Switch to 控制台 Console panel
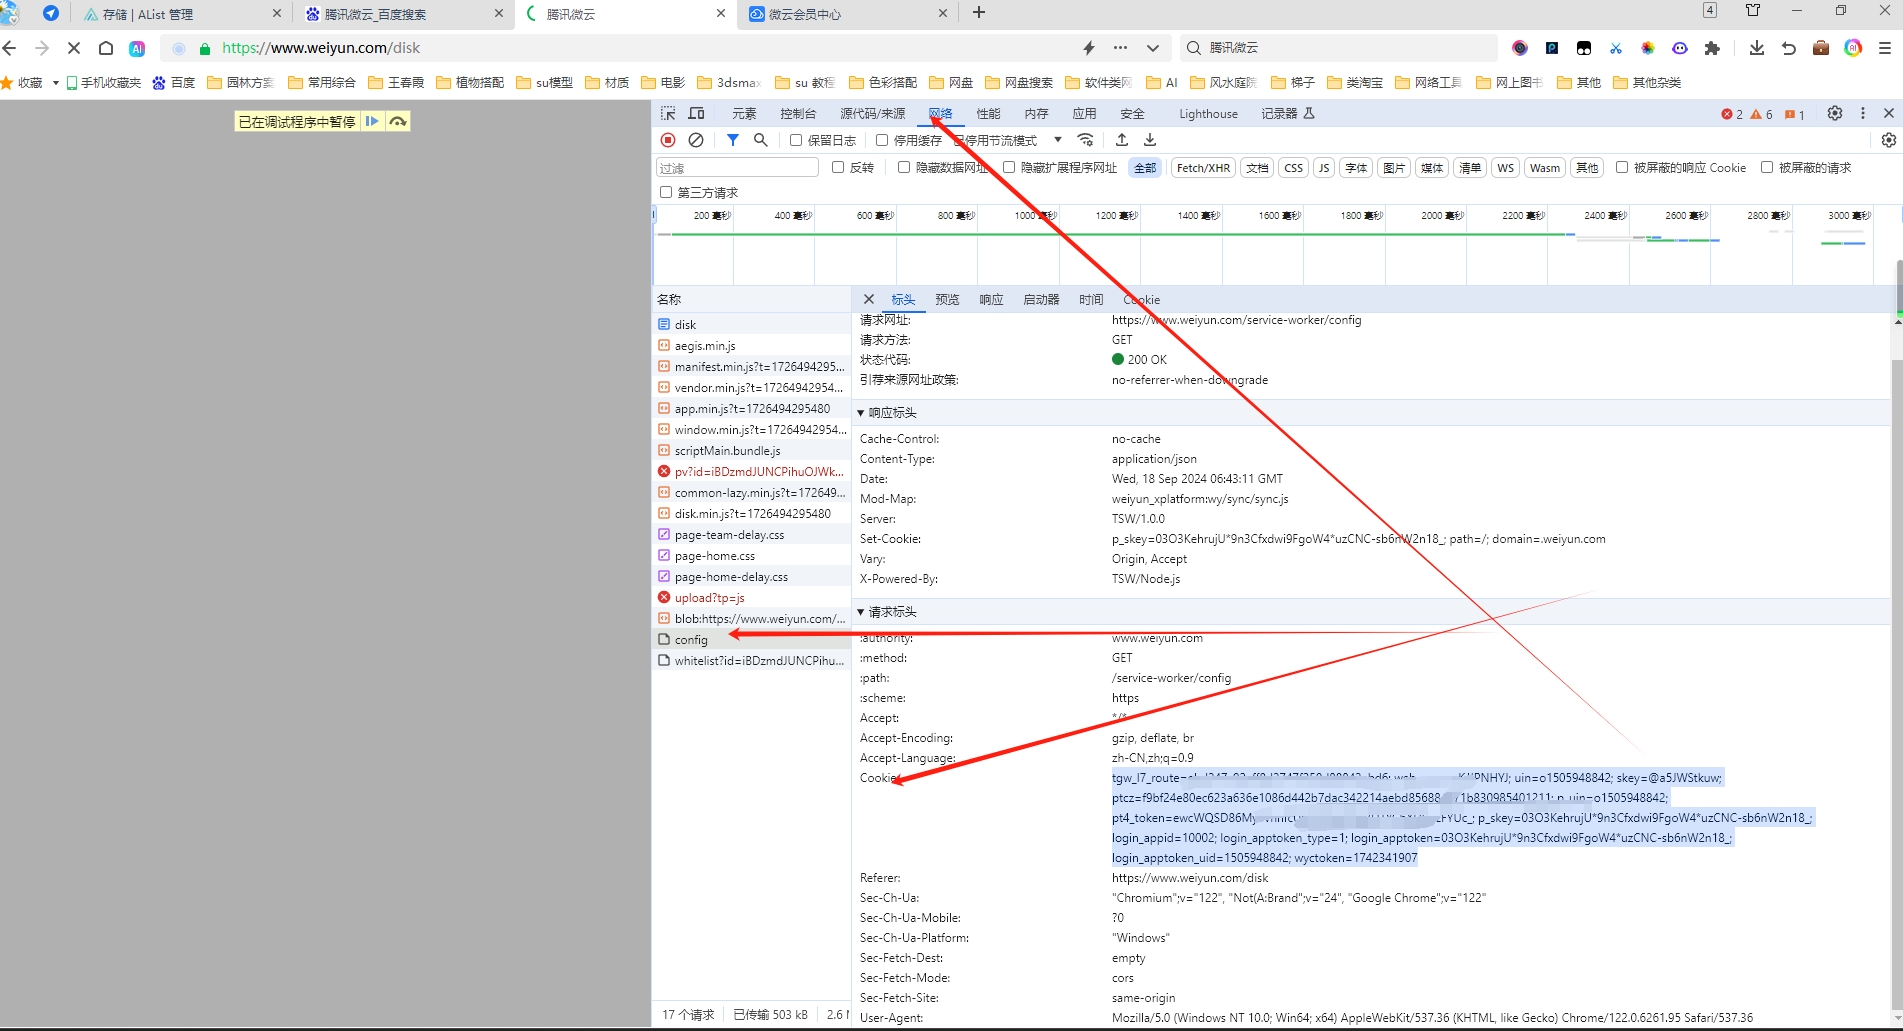Image resolution: width=1903 pixels, height=1031 pixels. (x=798, y=114)
